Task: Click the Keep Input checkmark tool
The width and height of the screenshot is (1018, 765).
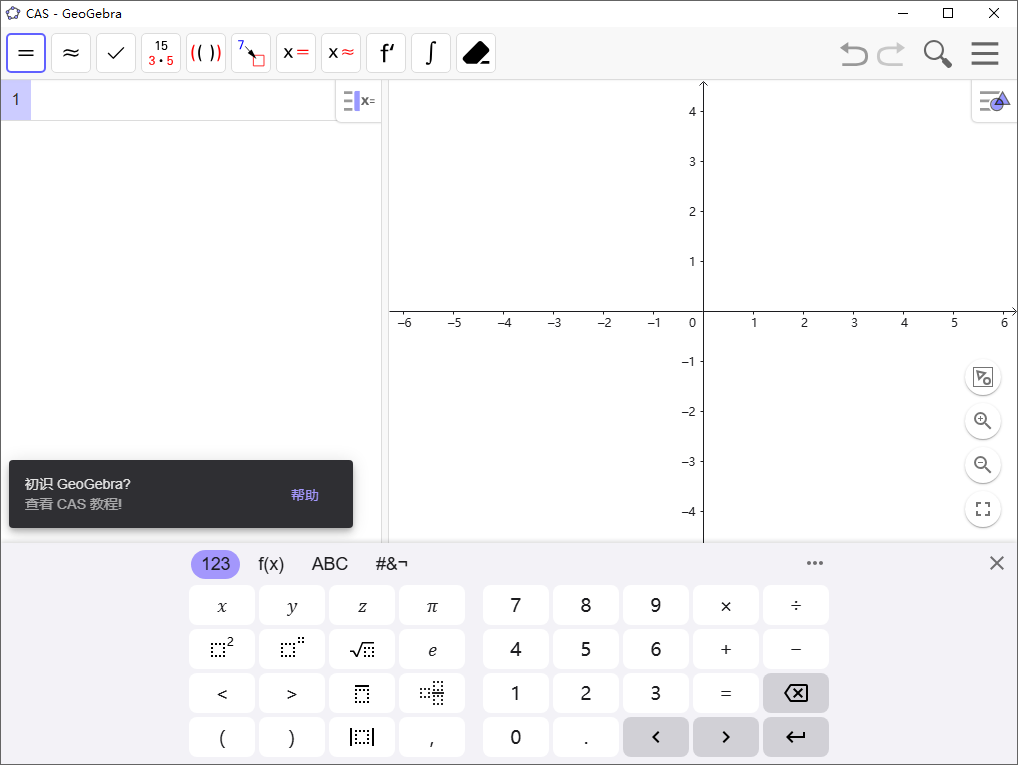Action: (x=116, y=53)
